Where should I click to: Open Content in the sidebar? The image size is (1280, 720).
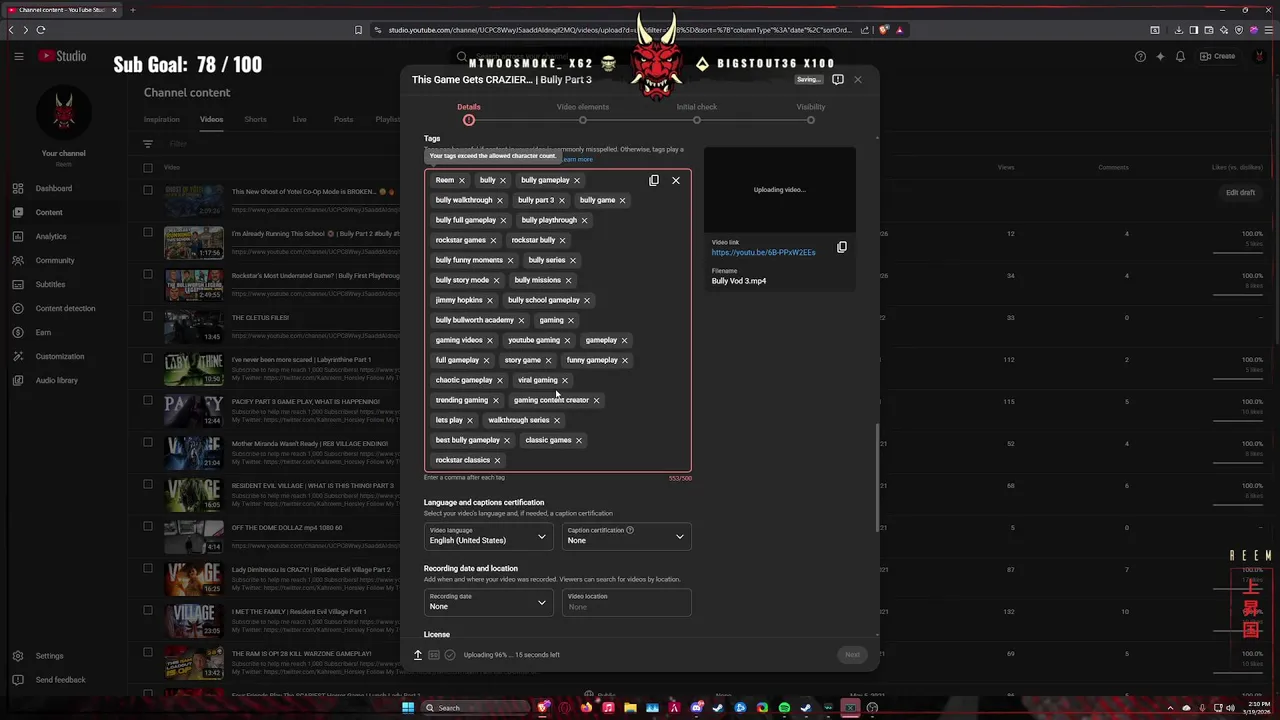coord(64,212)
